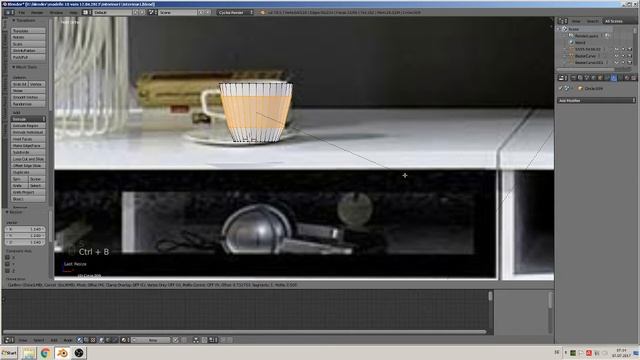Viewport: 640px width, 360px height.
Task: Select the Shader nodes tree type icon
Action: [x=80, y=340]
